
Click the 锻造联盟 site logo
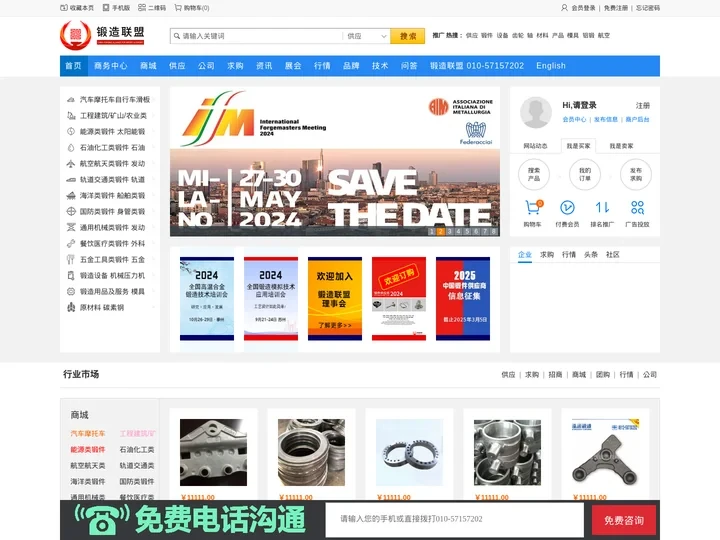coord(102,35)
